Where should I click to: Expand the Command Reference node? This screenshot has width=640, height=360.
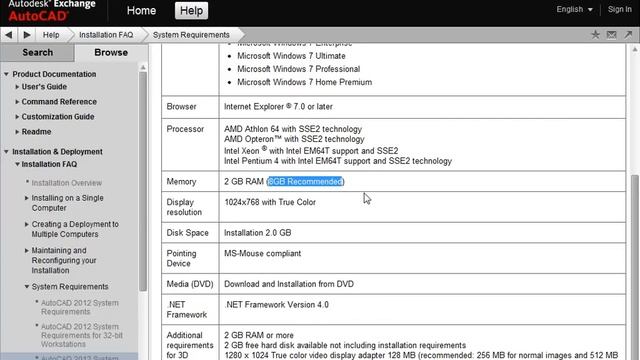coord(17,102)
